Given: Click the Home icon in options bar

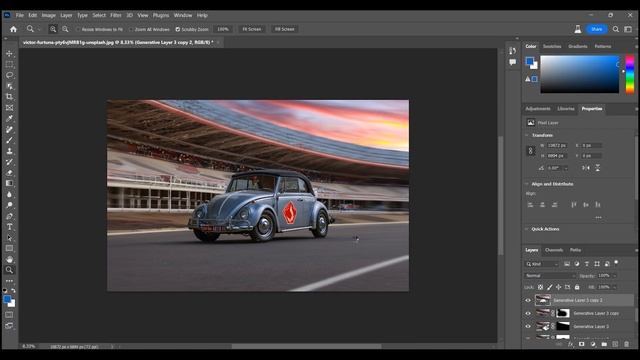Looking at the screenshot, I should (13, 29).
